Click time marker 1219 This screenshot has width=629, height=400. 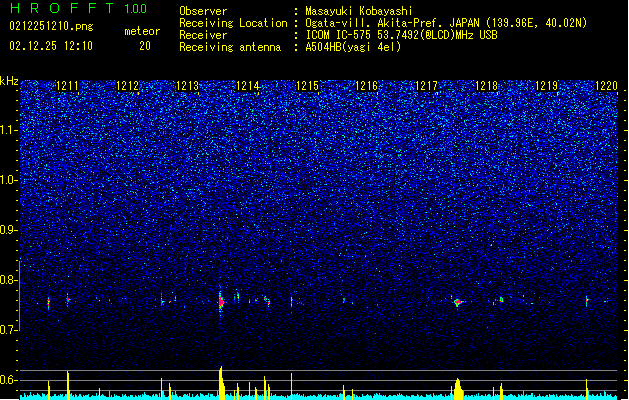tap(546, 85)
